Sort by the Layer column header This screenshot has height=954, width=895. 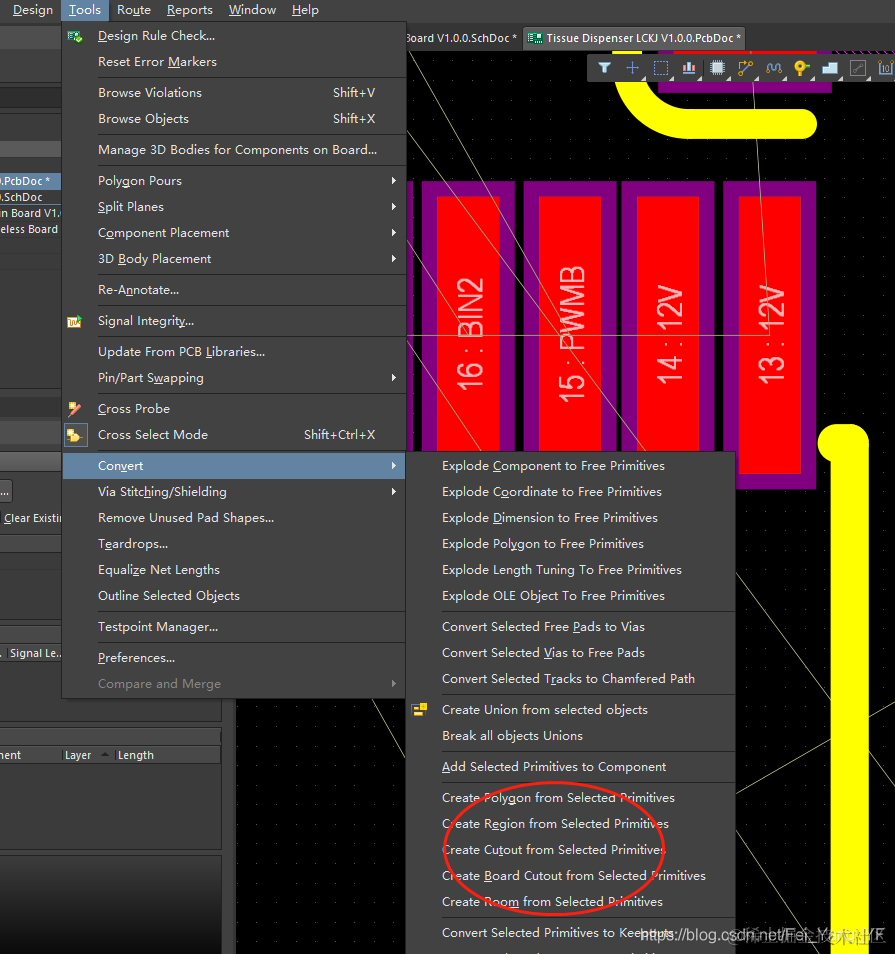click(x=86, y=755)
